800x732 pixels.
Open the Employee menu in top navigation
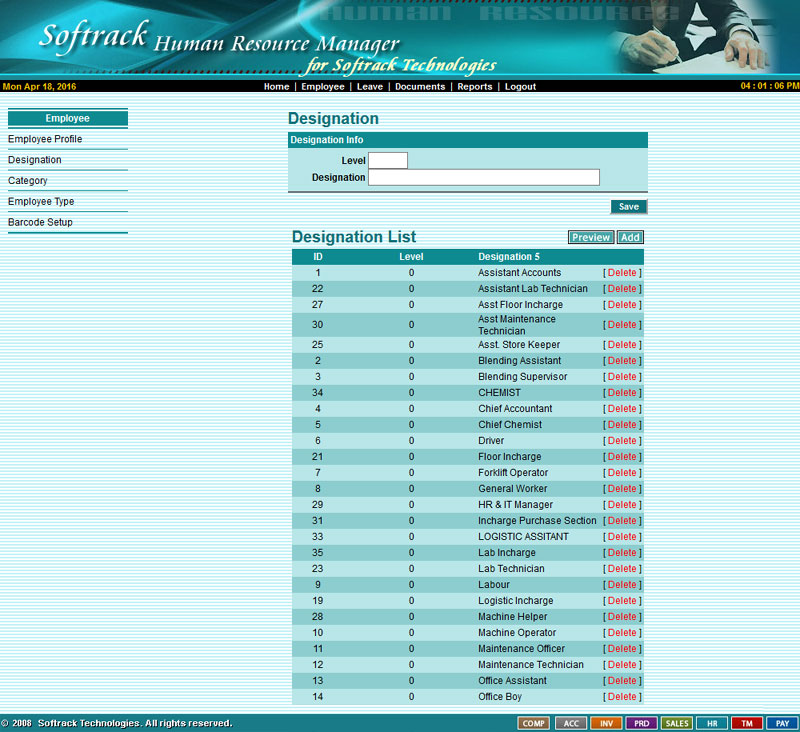(x=323, y=87)
